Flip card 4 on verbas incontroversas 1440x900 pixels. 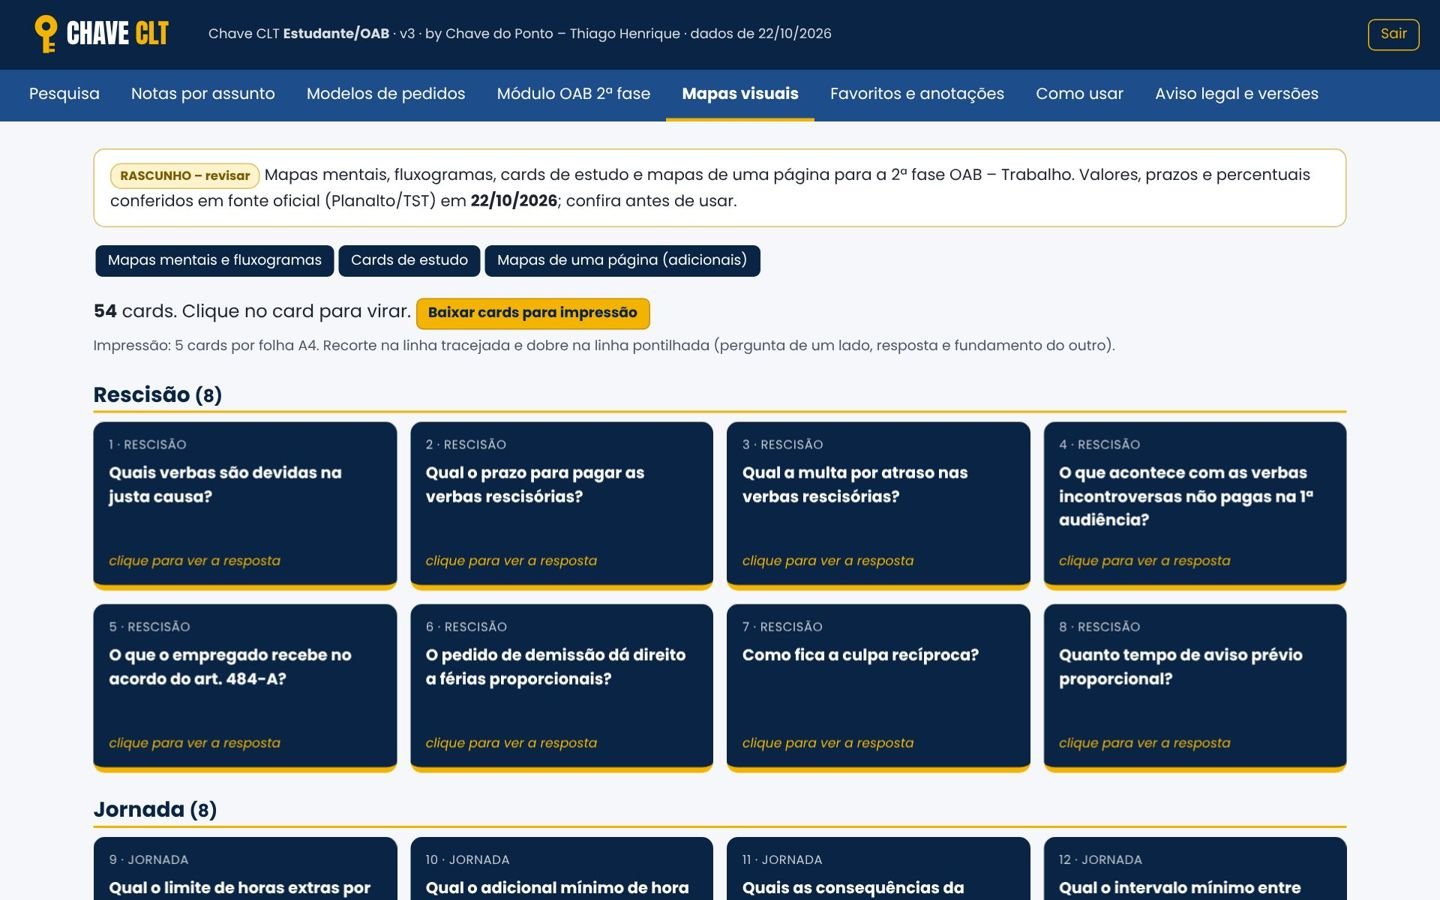click(1195, 506)
